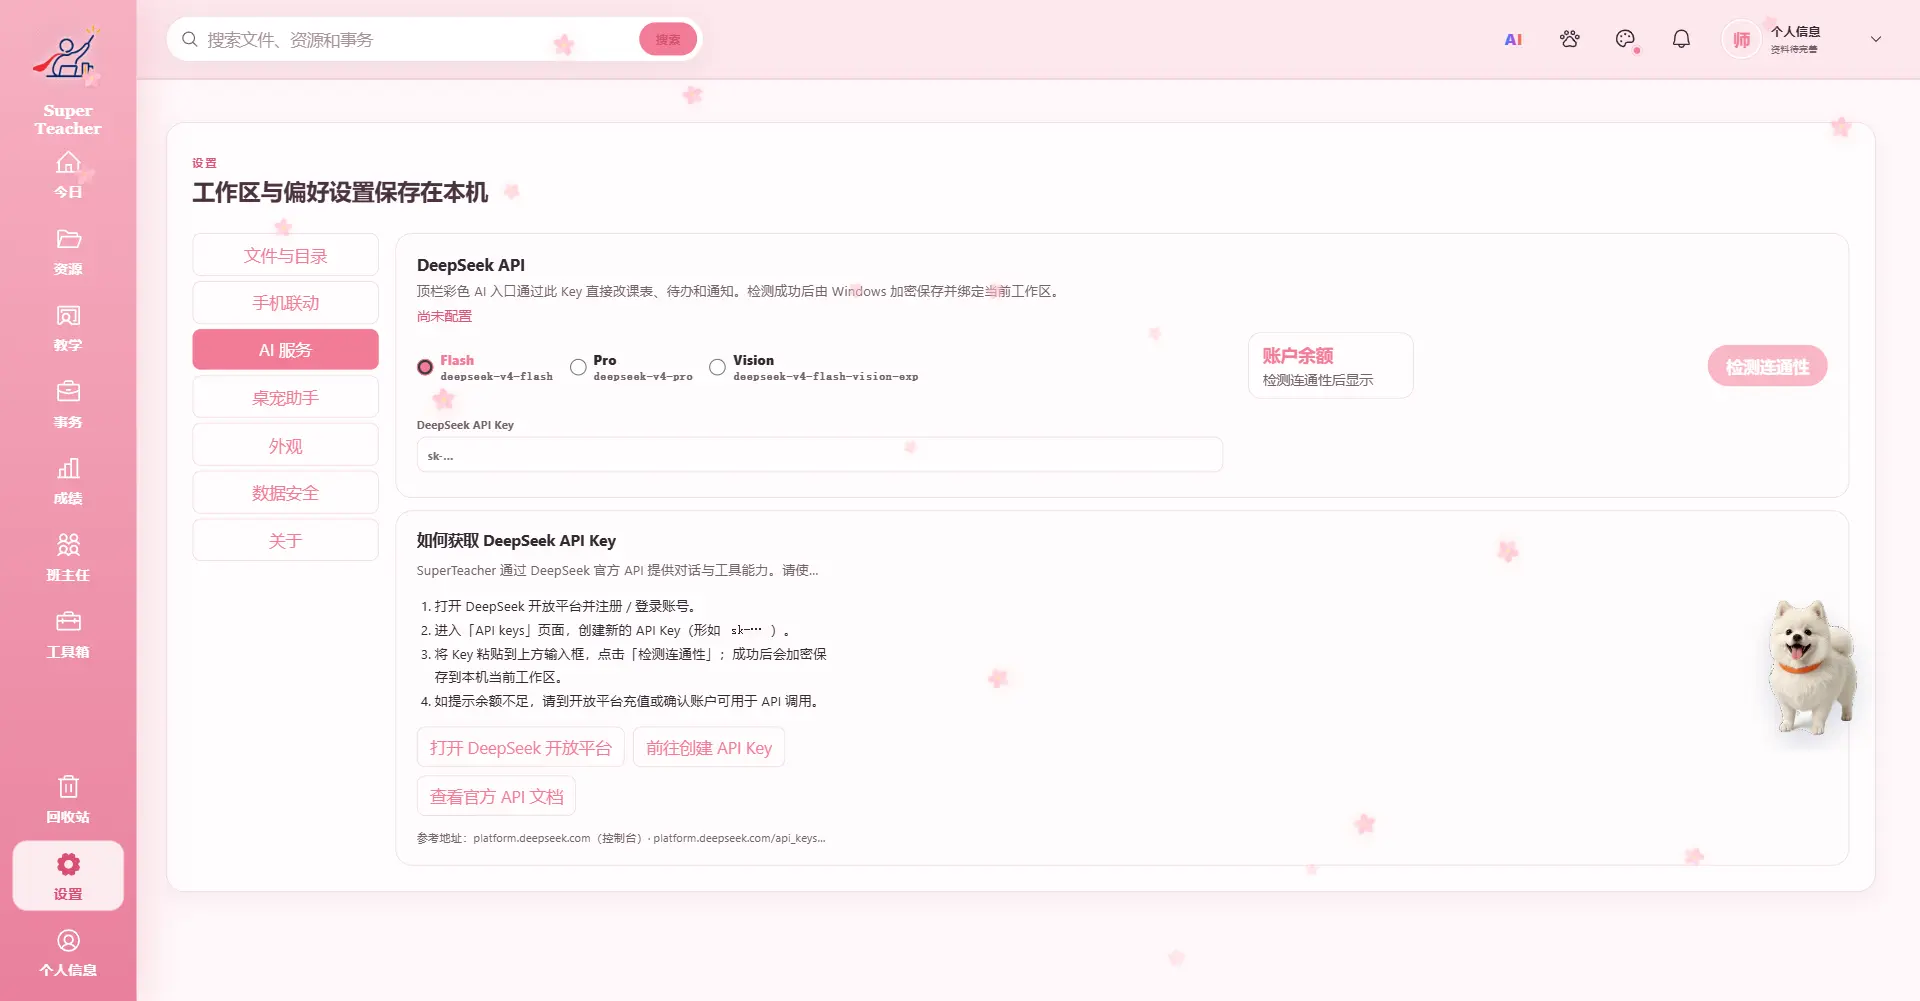Click the DeepSeek API heading

pyautogui.click(x=471, y=265)
